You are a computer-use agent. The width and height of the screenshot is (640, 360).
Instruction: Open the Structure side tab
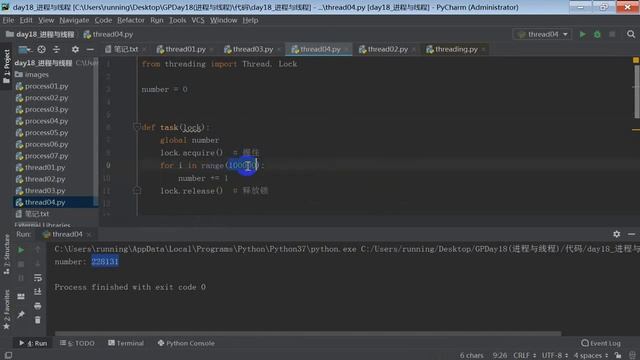6,254
